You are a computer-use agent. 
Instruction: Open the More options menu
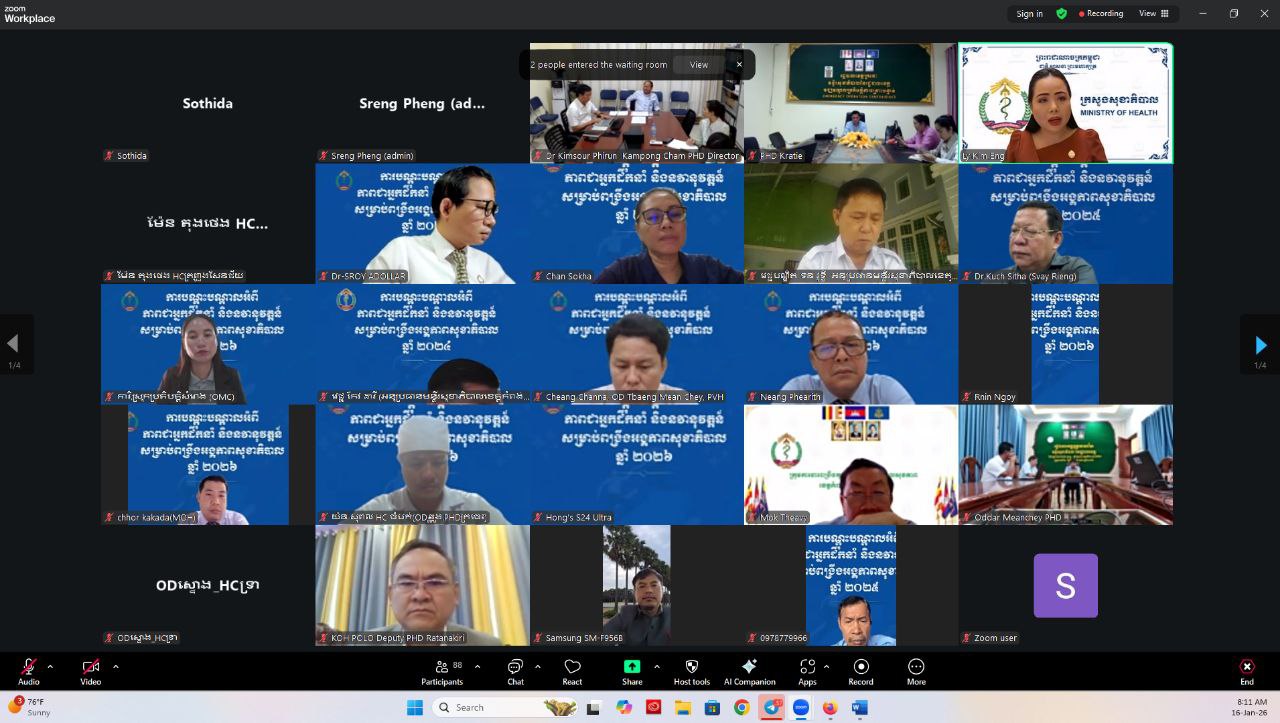point(916,672)
